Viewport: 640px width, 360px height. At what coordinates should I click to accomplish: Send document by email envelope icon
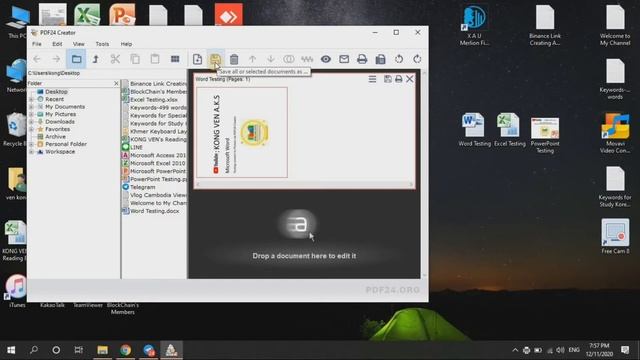pos(344,59)
